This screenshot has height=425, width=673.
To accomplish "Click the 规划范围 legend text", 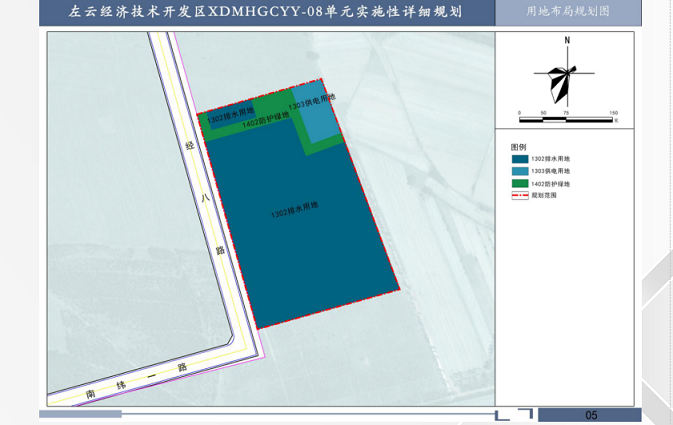I will tap(544, 196).
